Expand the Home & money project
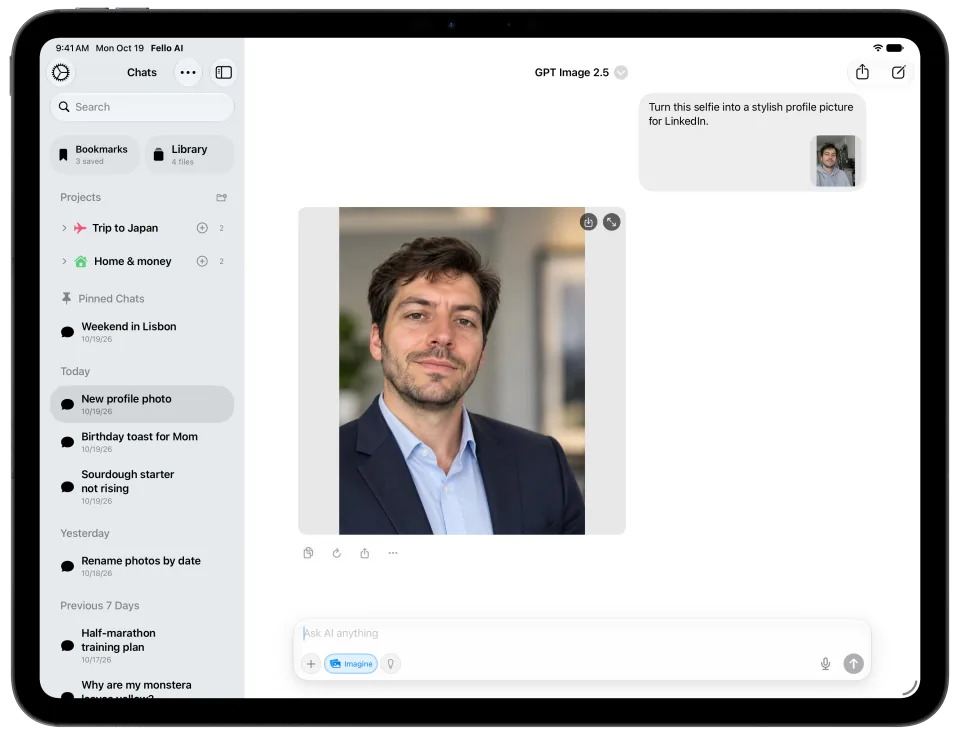 (x=64, y=261)
